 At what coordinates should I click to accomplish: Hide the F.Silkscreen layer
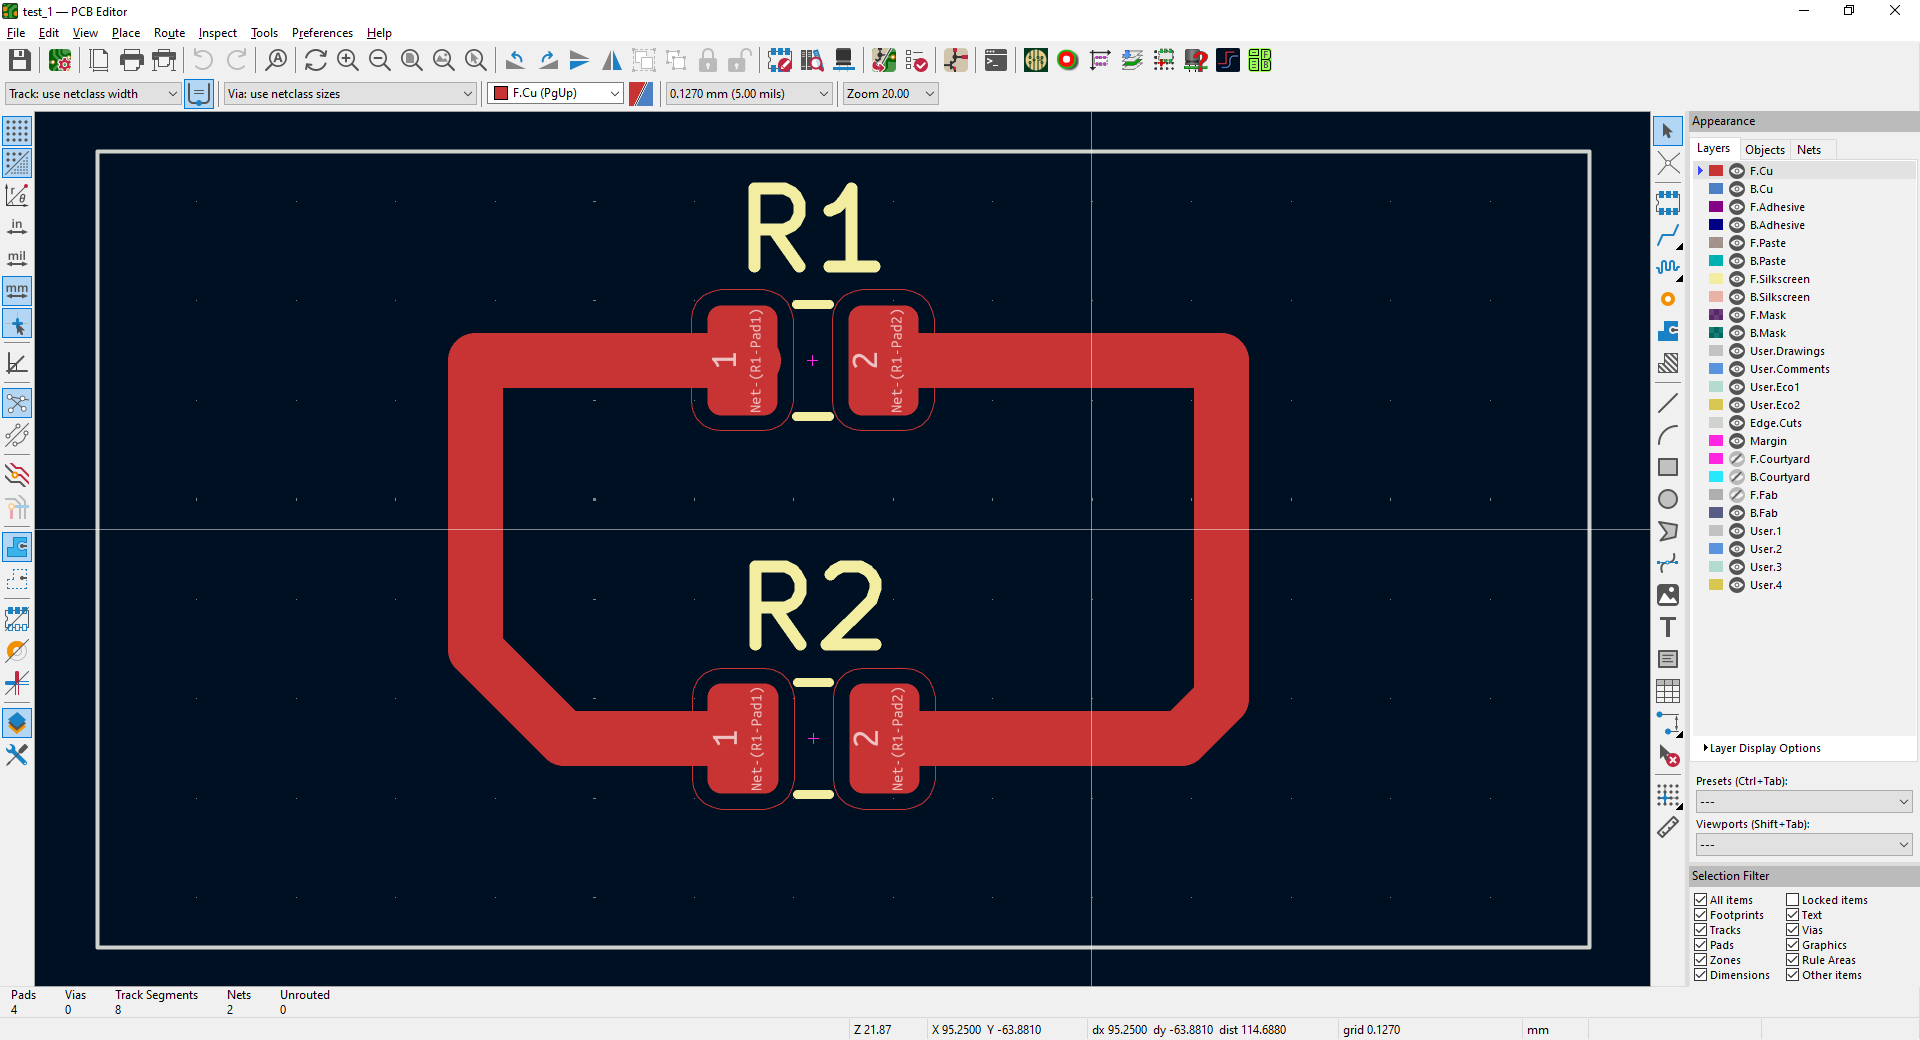1737,279
